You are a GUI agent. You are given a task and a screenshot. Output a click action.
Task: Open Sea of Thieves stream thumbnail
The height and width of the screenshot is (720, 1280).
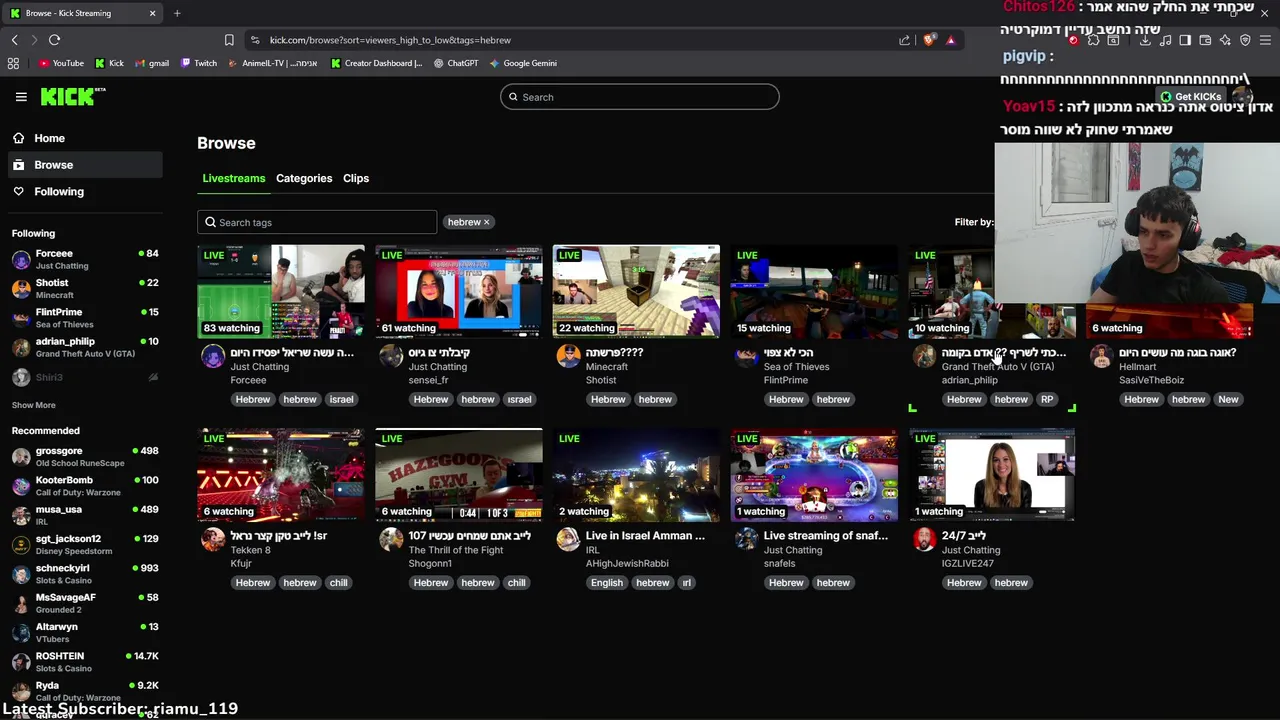point(814,291)
